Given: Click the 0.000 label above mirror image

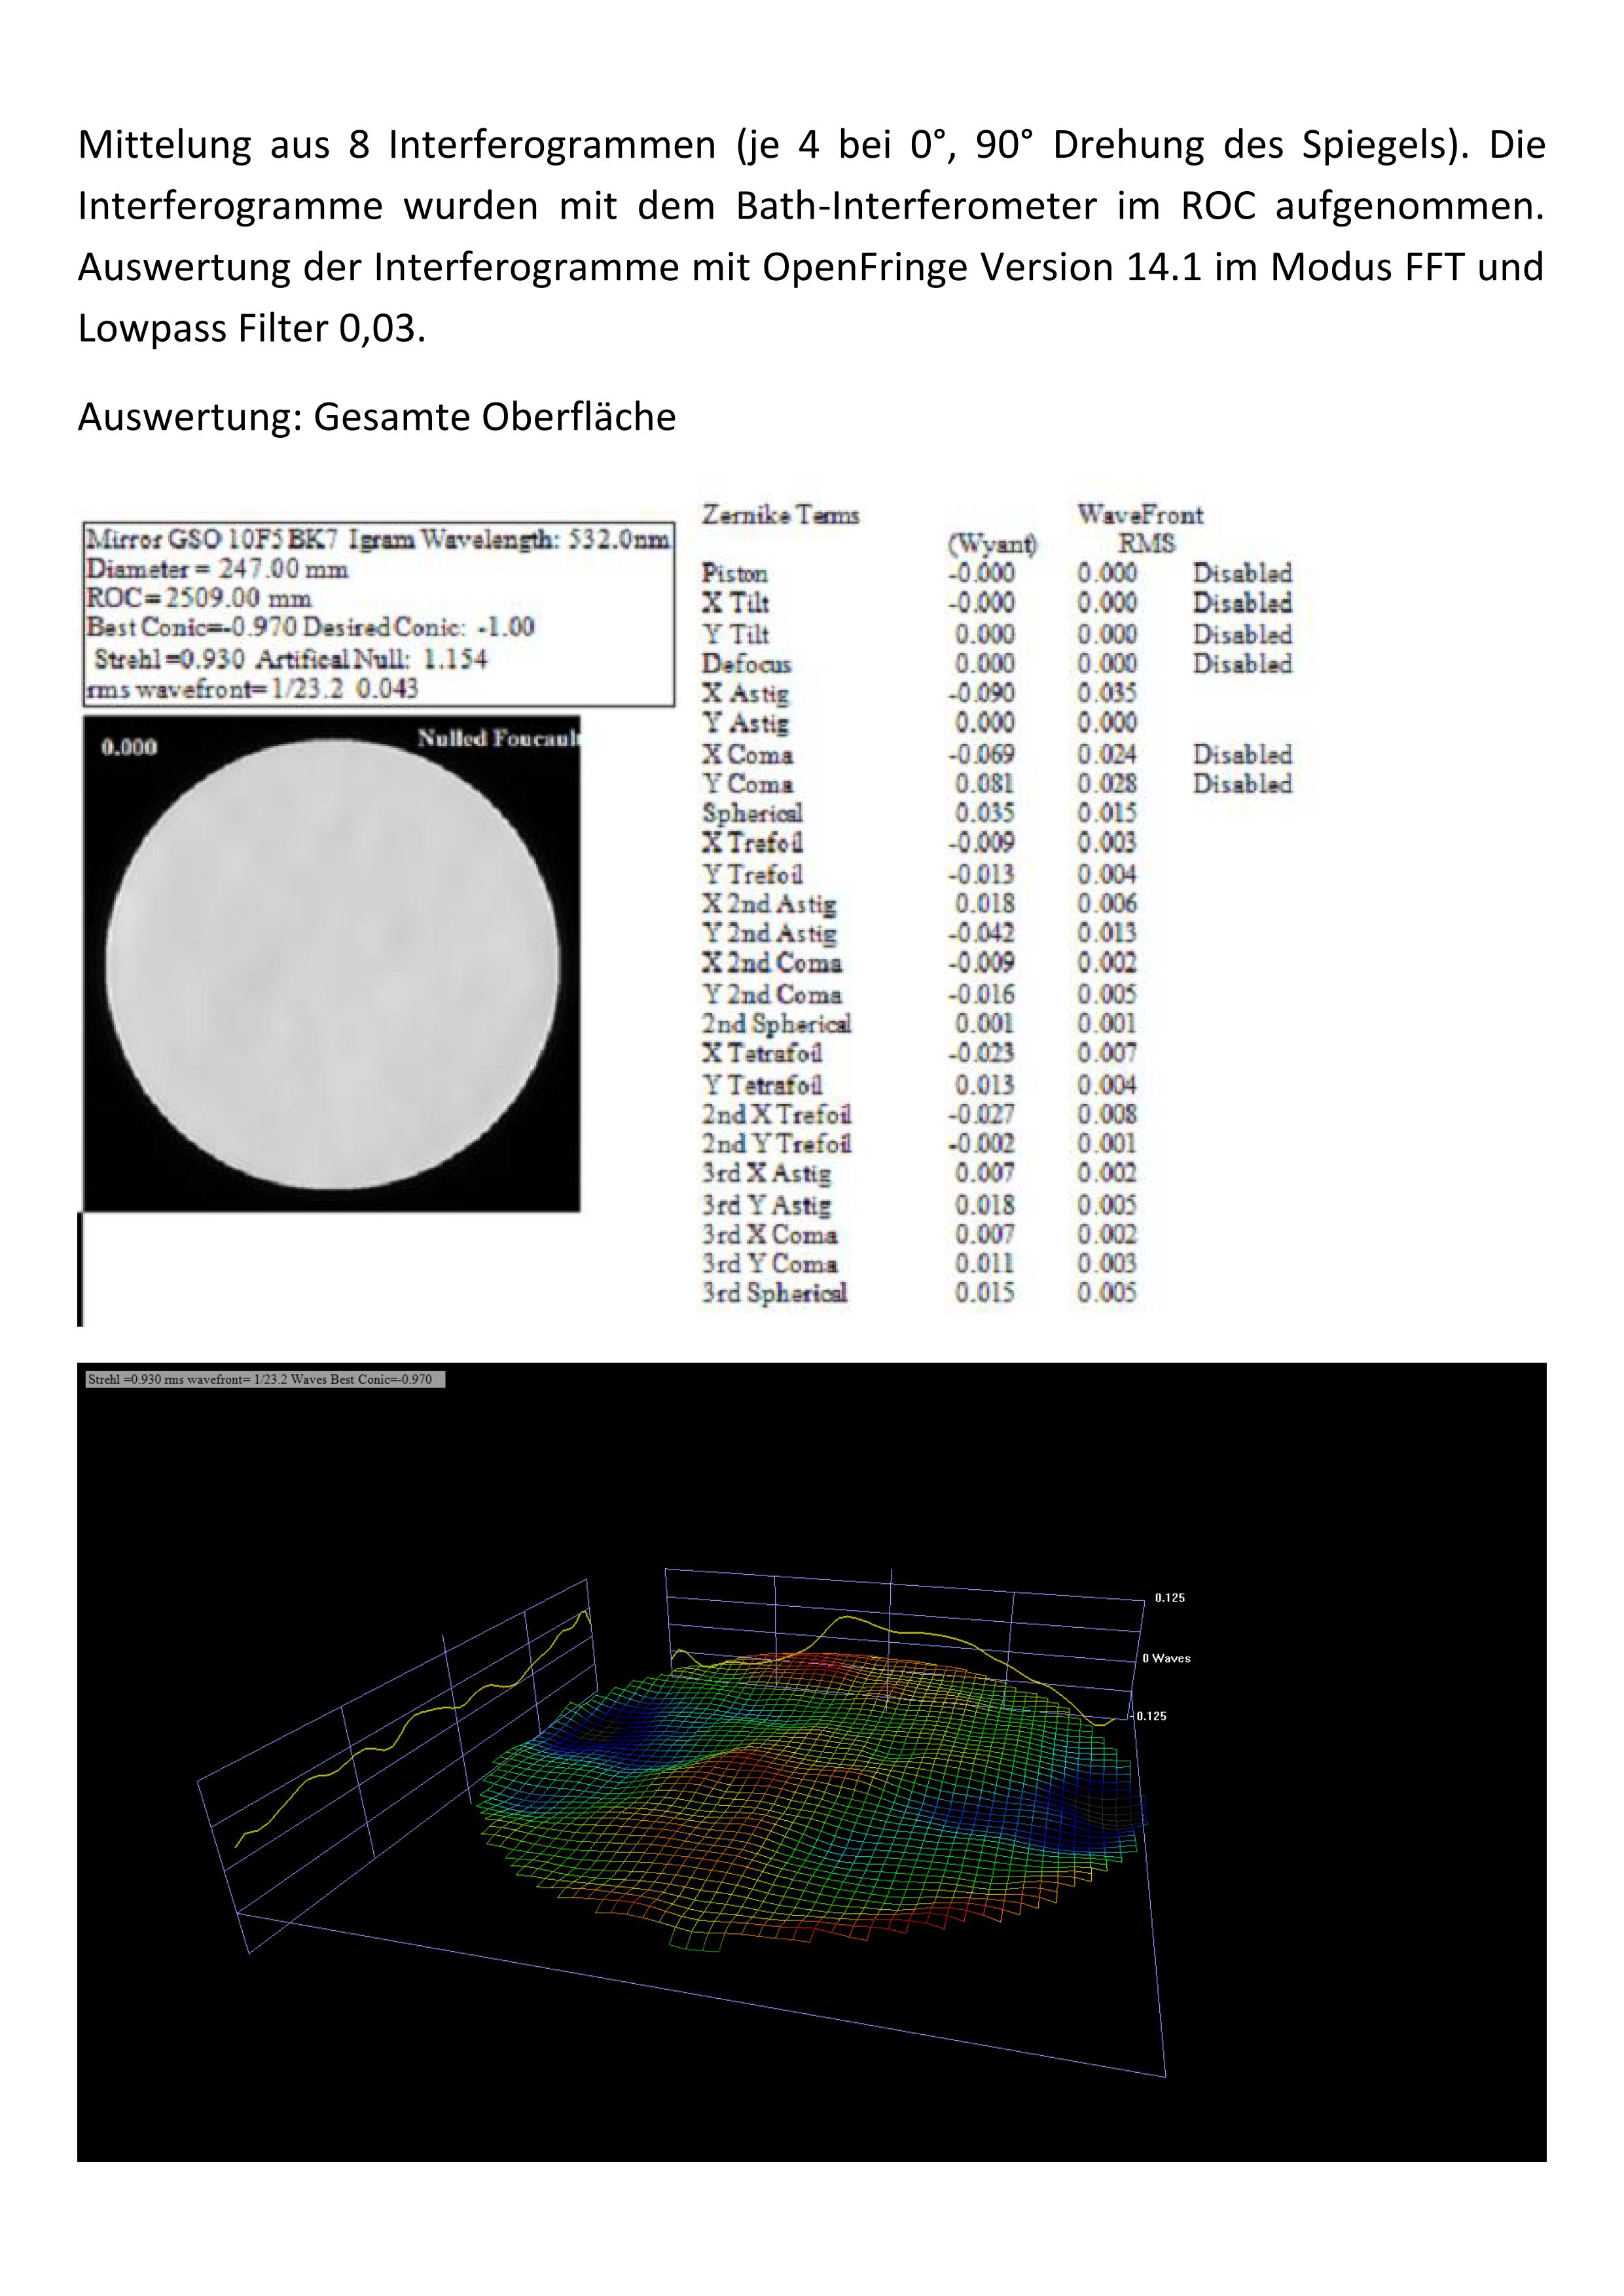Looking at the screenshot, I should (x=129, y=747).
